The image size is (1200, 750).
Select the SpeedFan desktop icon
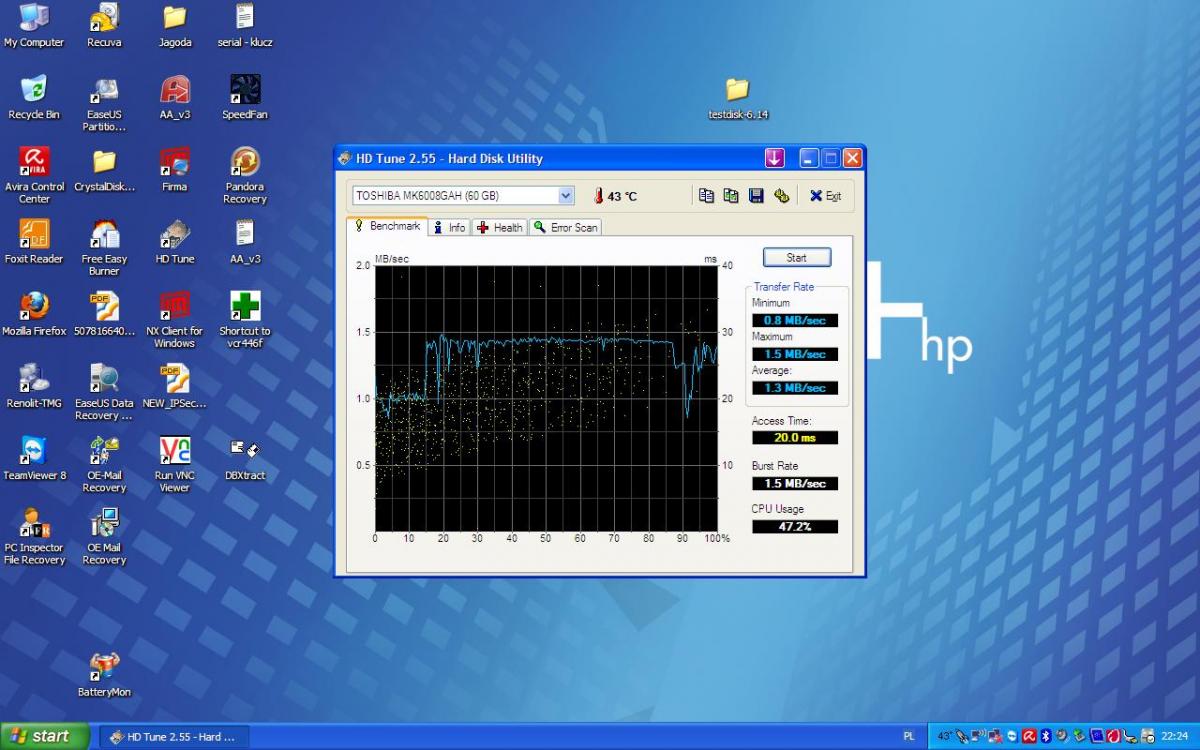(x=245, y=98)
